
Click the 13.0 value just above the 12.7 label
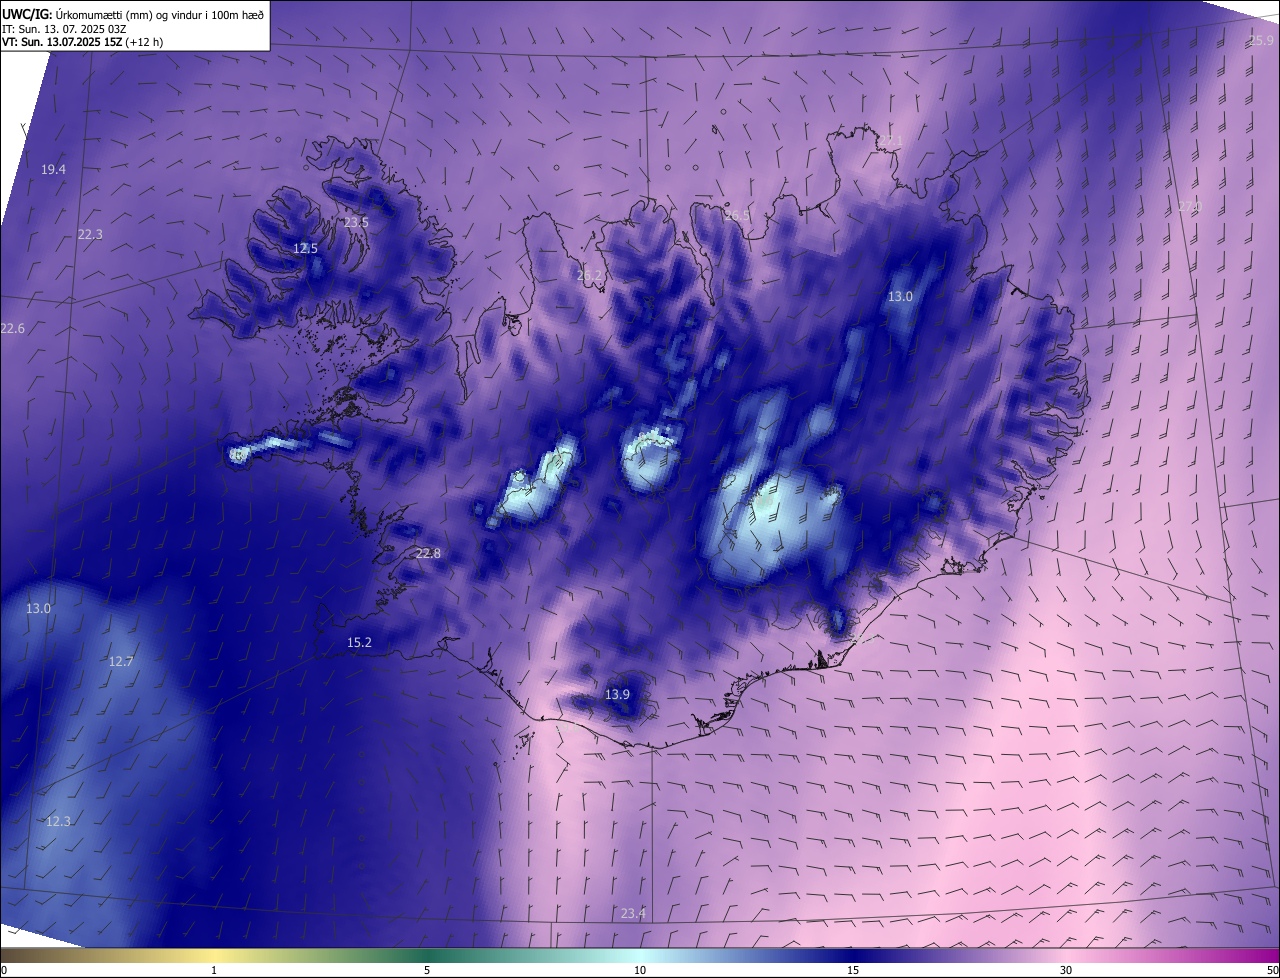pyautogui.click(x=38, y=608)
